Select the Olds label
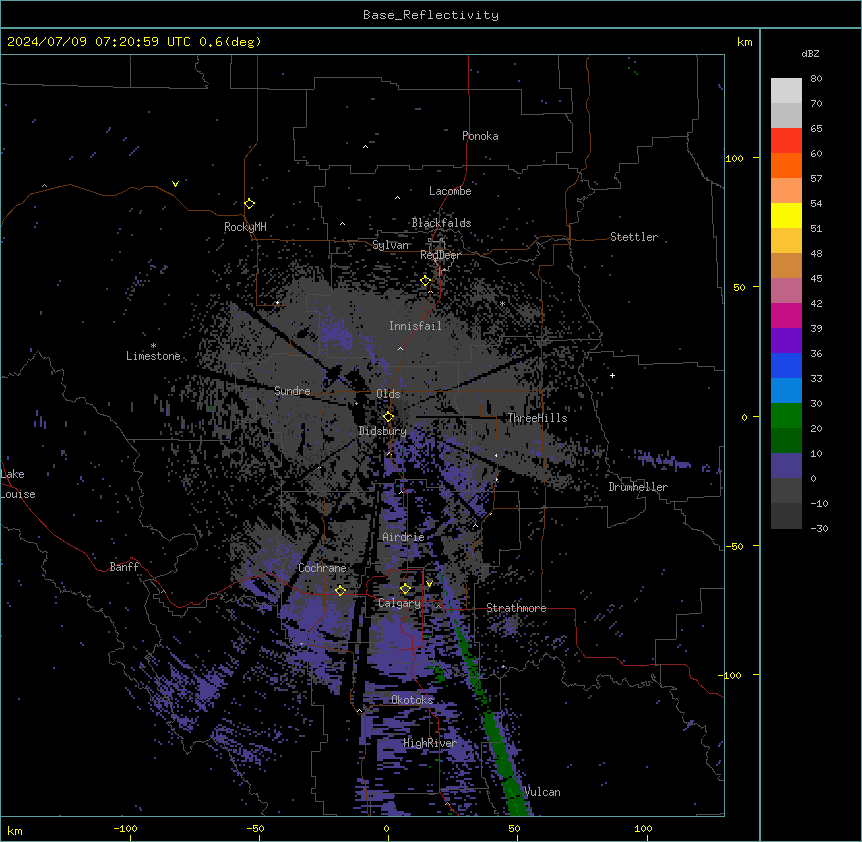Image resolution: width=862 pixels, height=842 pixels. coord(388,394)
